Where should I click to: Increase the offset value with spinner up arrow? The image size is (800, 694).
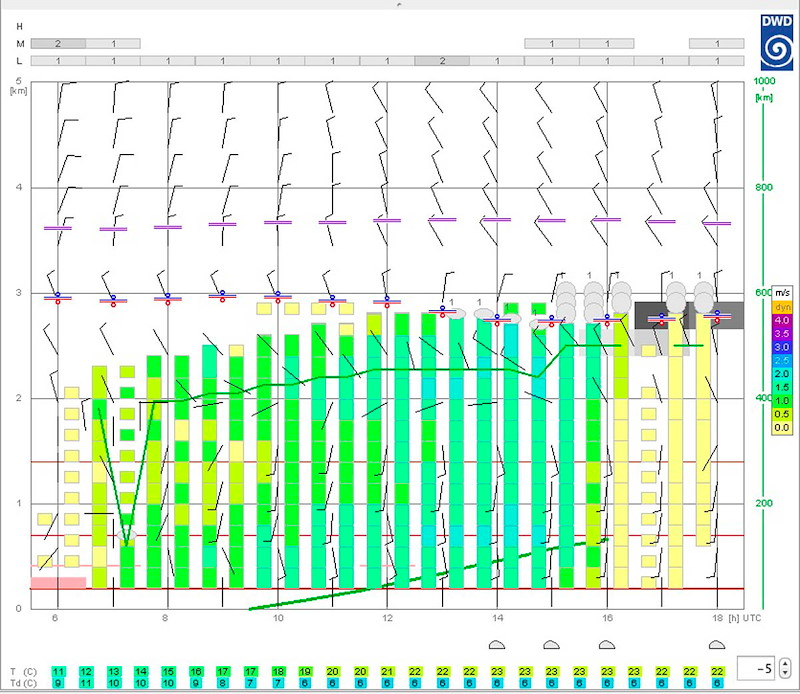click(785, 663)
